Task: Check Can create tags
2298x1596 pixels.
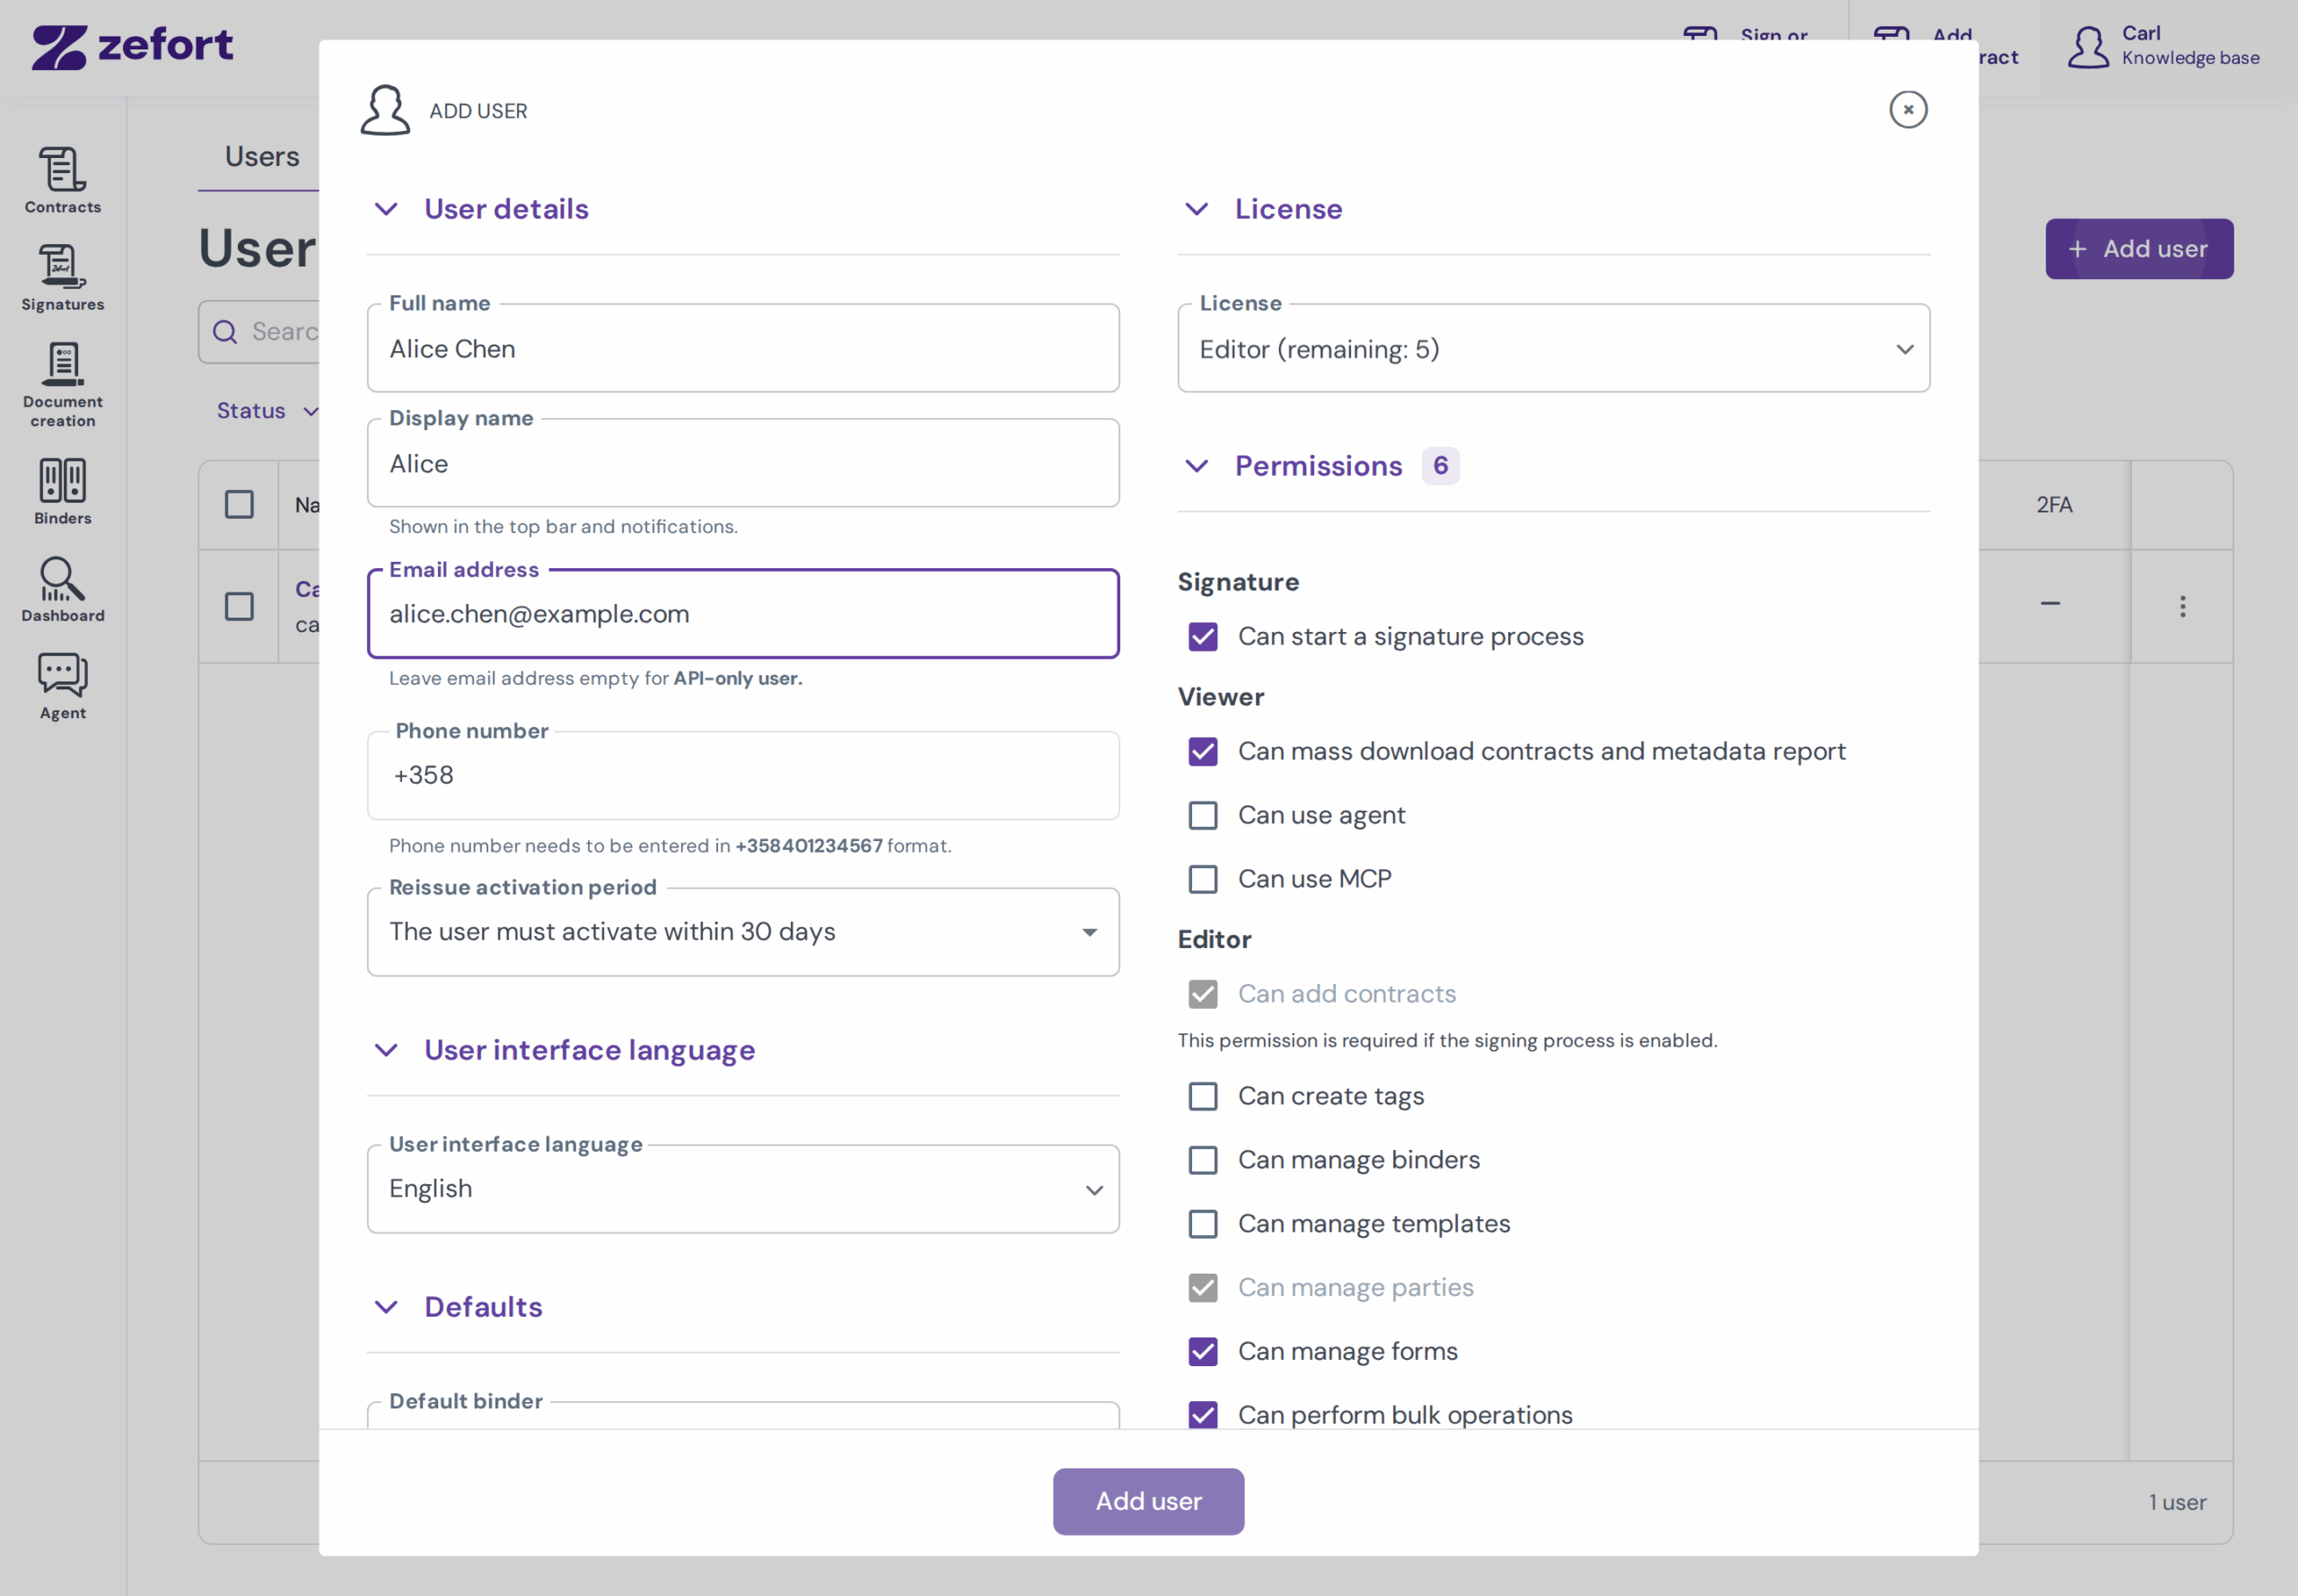Action: (1202, 1097)
